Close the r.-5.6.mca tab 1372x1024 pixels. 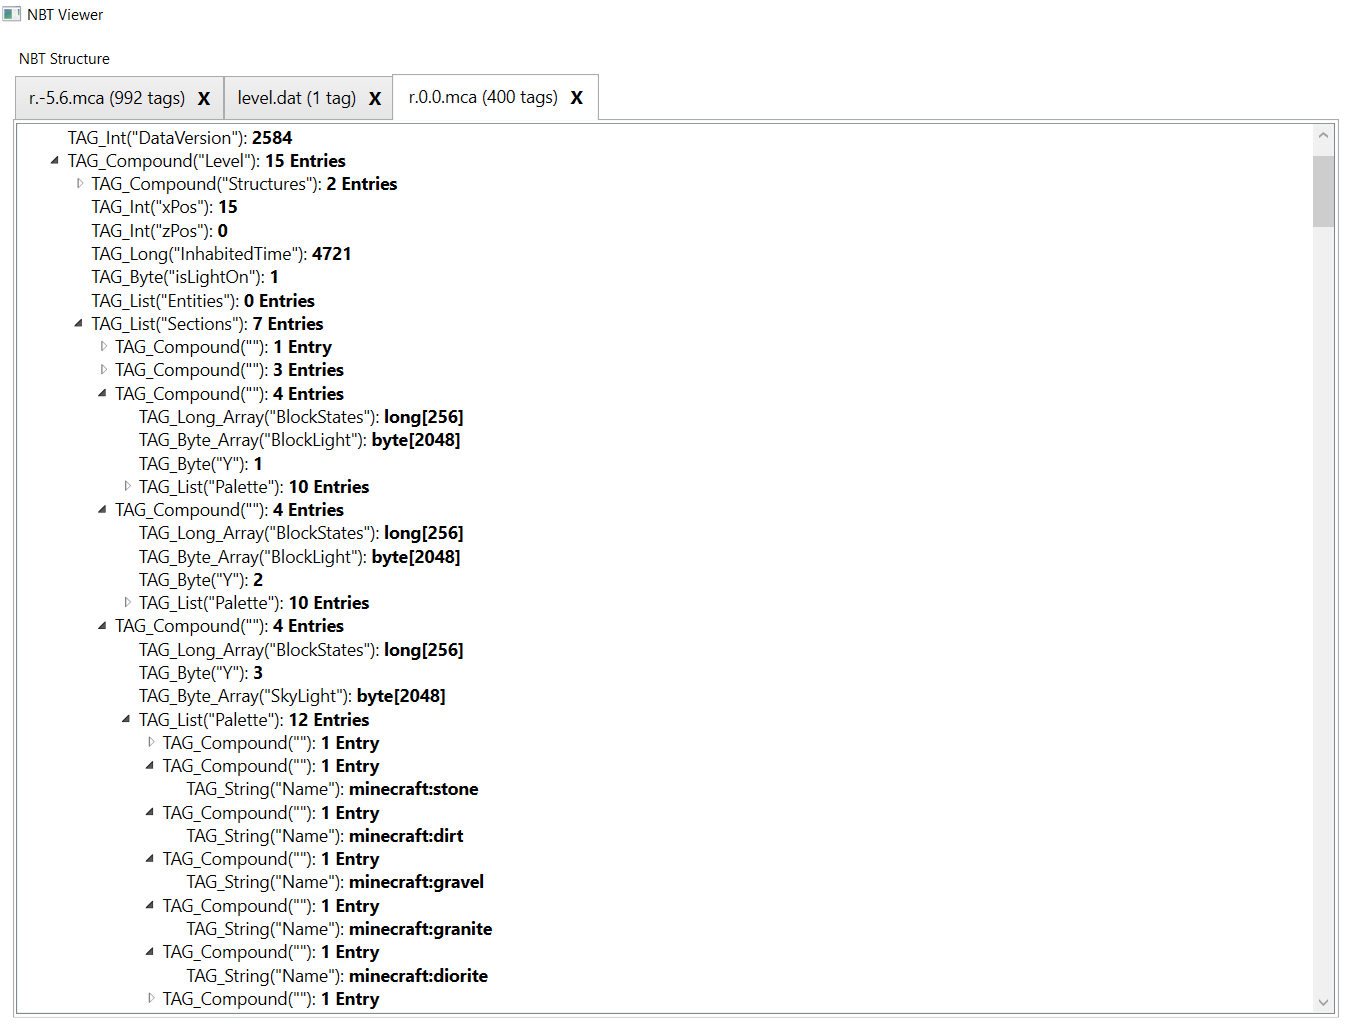[x=204, y=98]
